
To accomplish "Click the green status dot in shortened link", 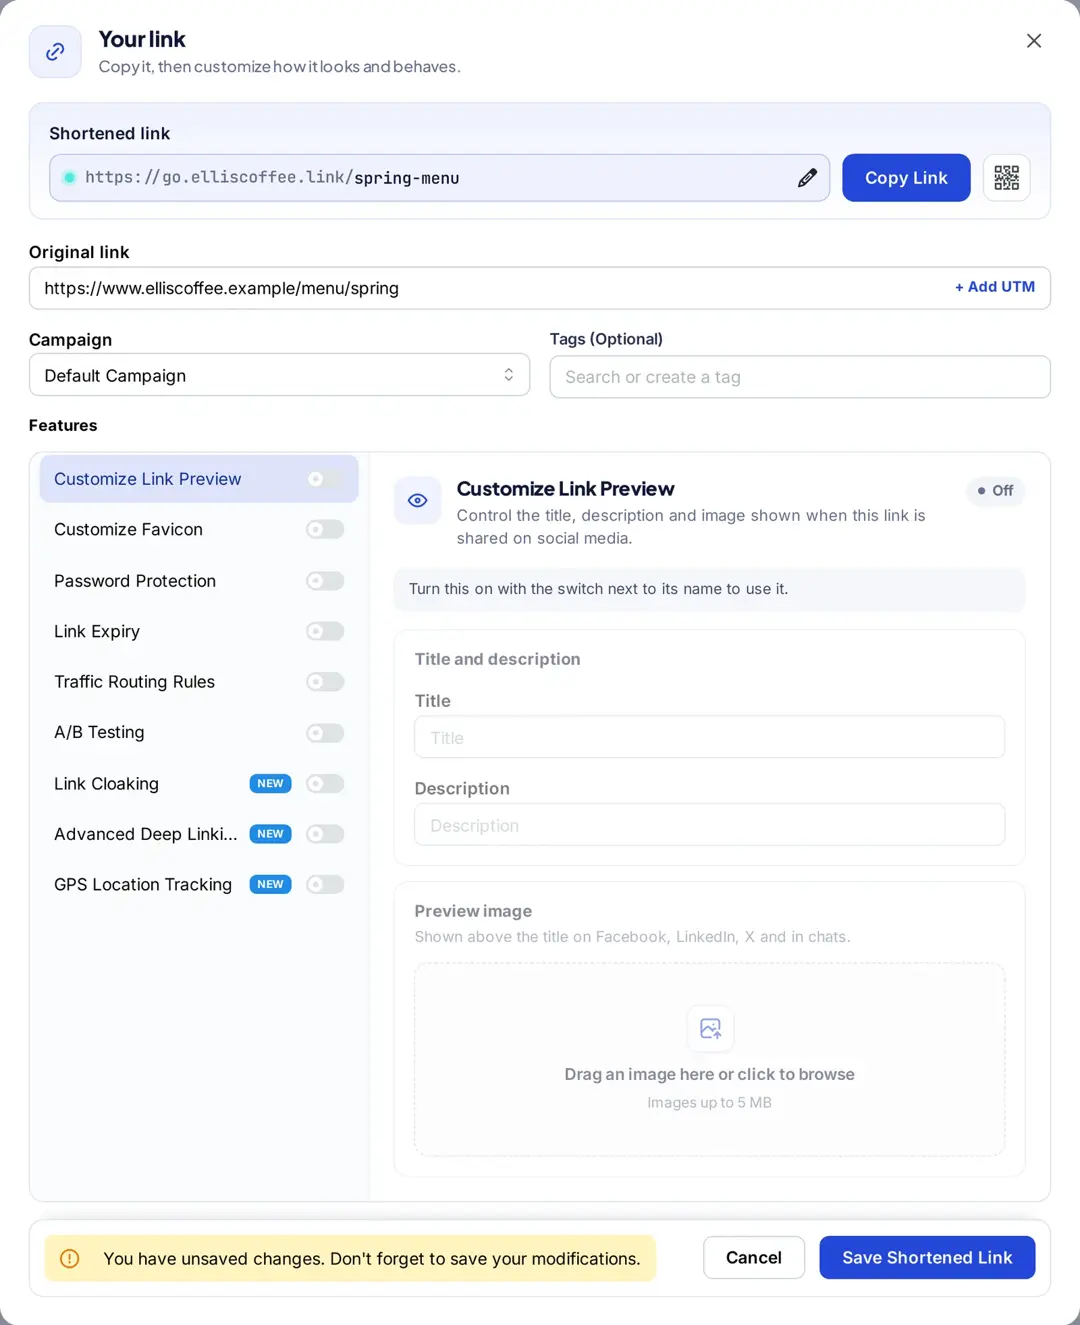I will (69, 178).
